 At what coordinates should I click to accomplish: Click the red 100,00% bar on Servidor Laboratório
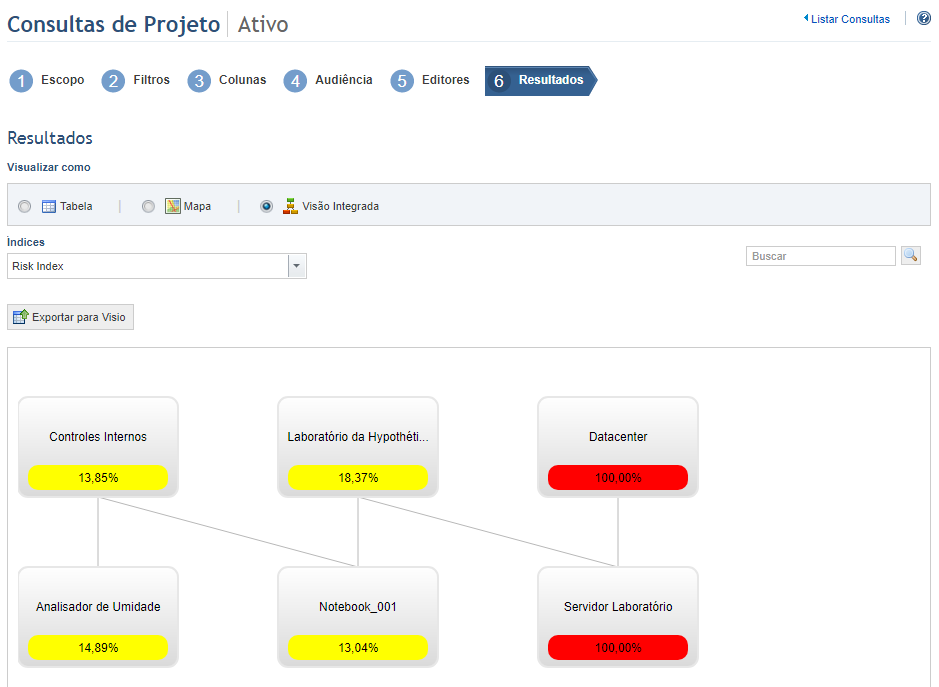pyautogui.click(x=618, y=647)
